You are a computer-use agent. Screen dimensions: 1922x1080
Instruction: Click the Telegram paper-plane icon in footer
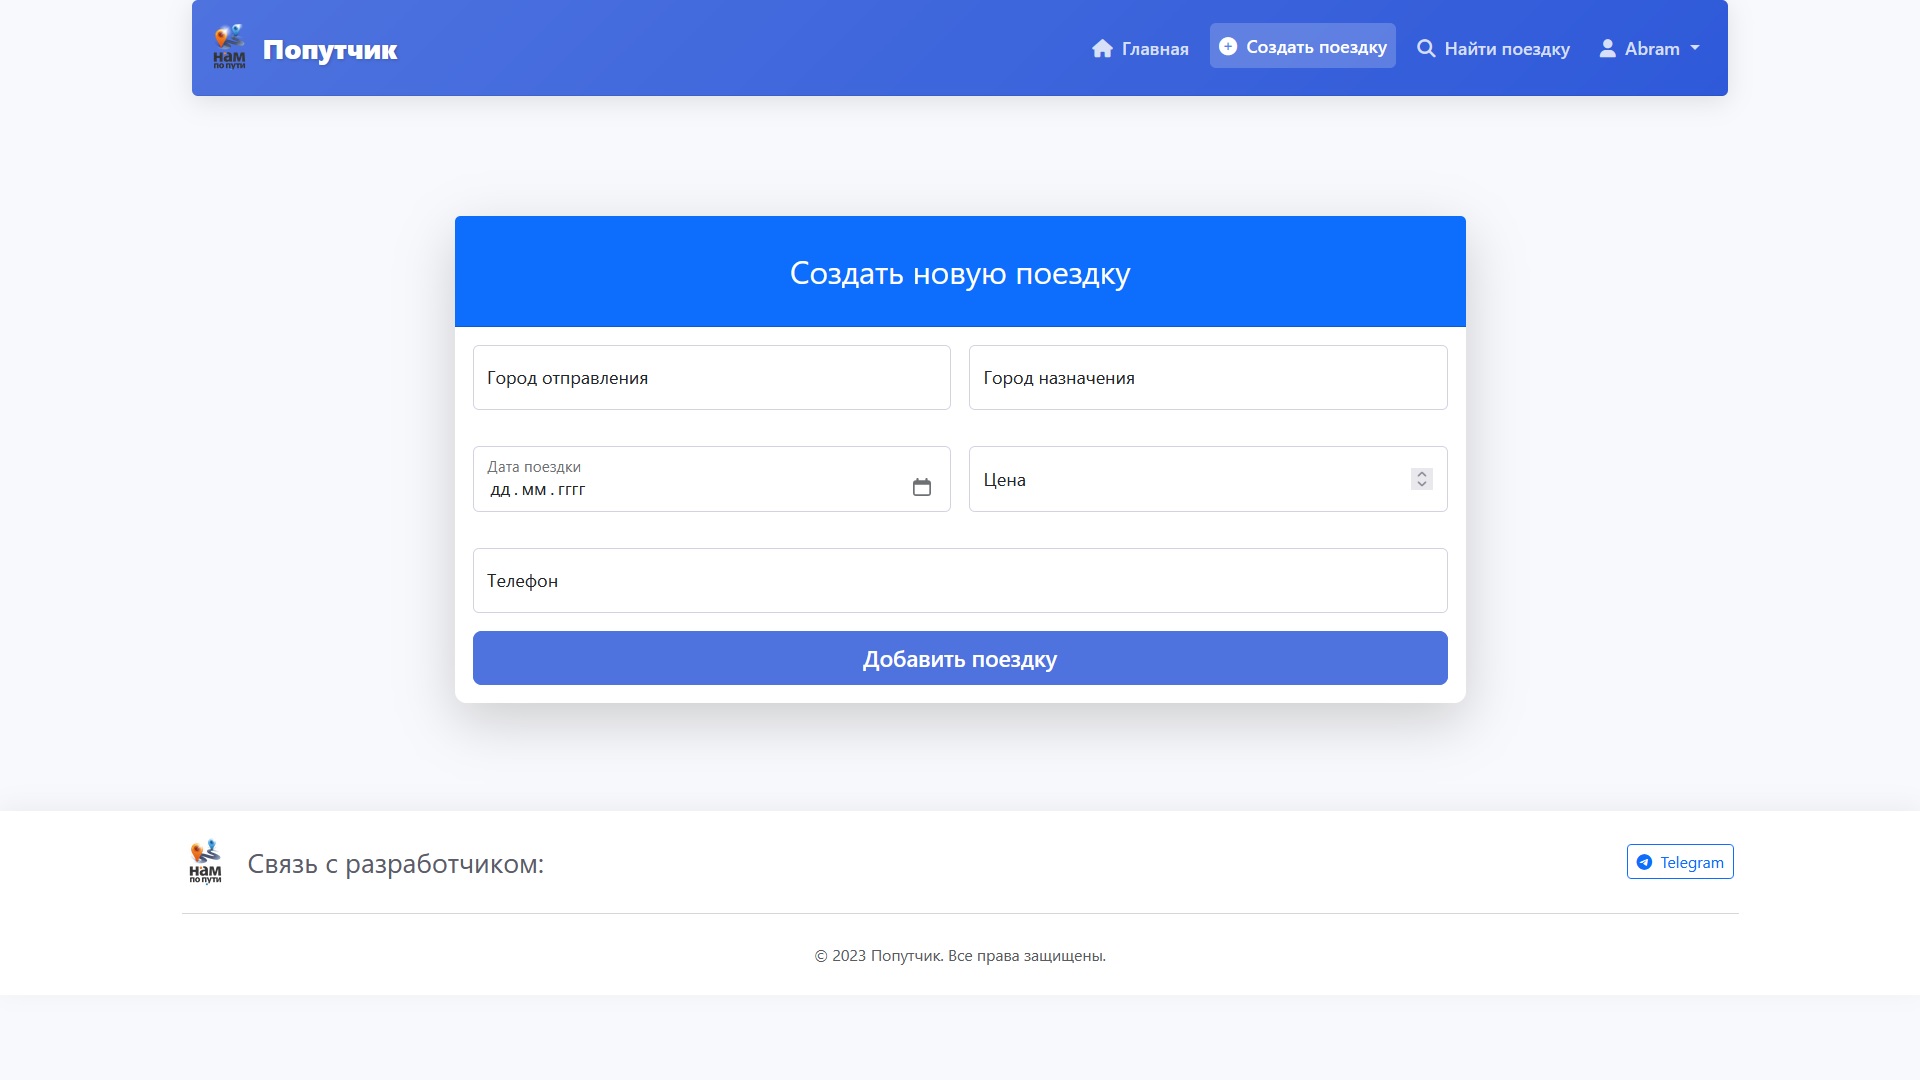coord(1644,862)
